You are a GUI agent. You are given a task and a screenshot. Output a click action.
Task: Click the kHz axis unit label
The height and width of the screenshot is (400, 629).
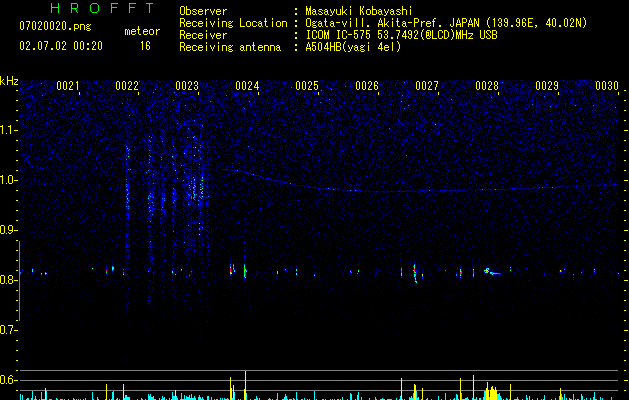[x=9, y=81]
